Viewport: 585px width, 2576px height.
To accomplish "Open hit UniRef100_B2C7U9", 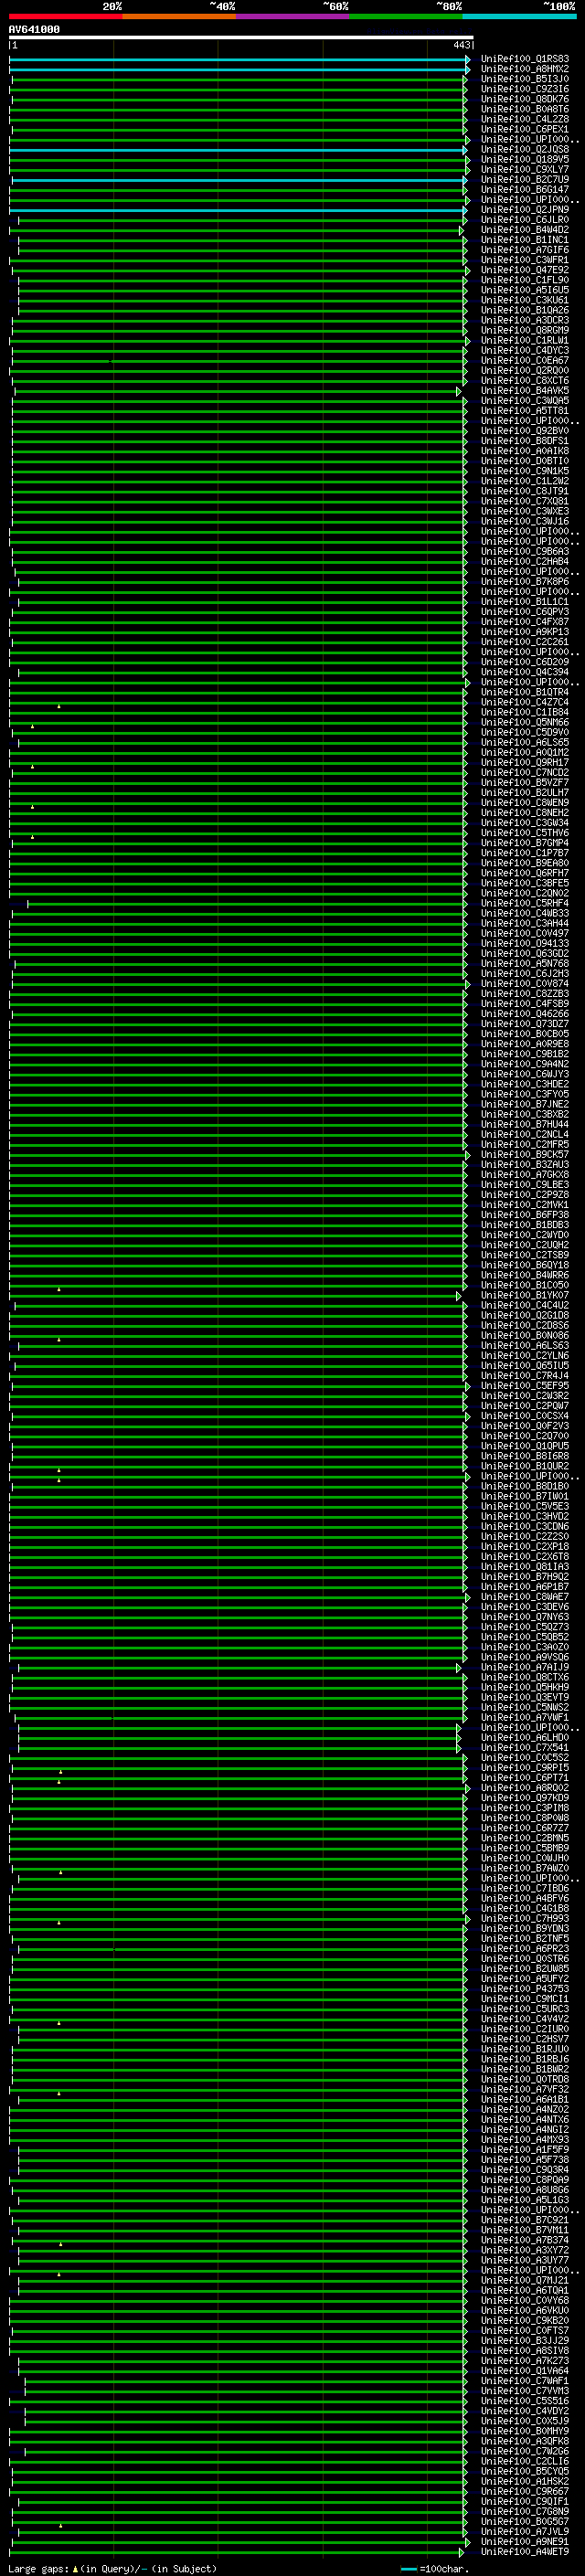I will click(x=525, y=180).
